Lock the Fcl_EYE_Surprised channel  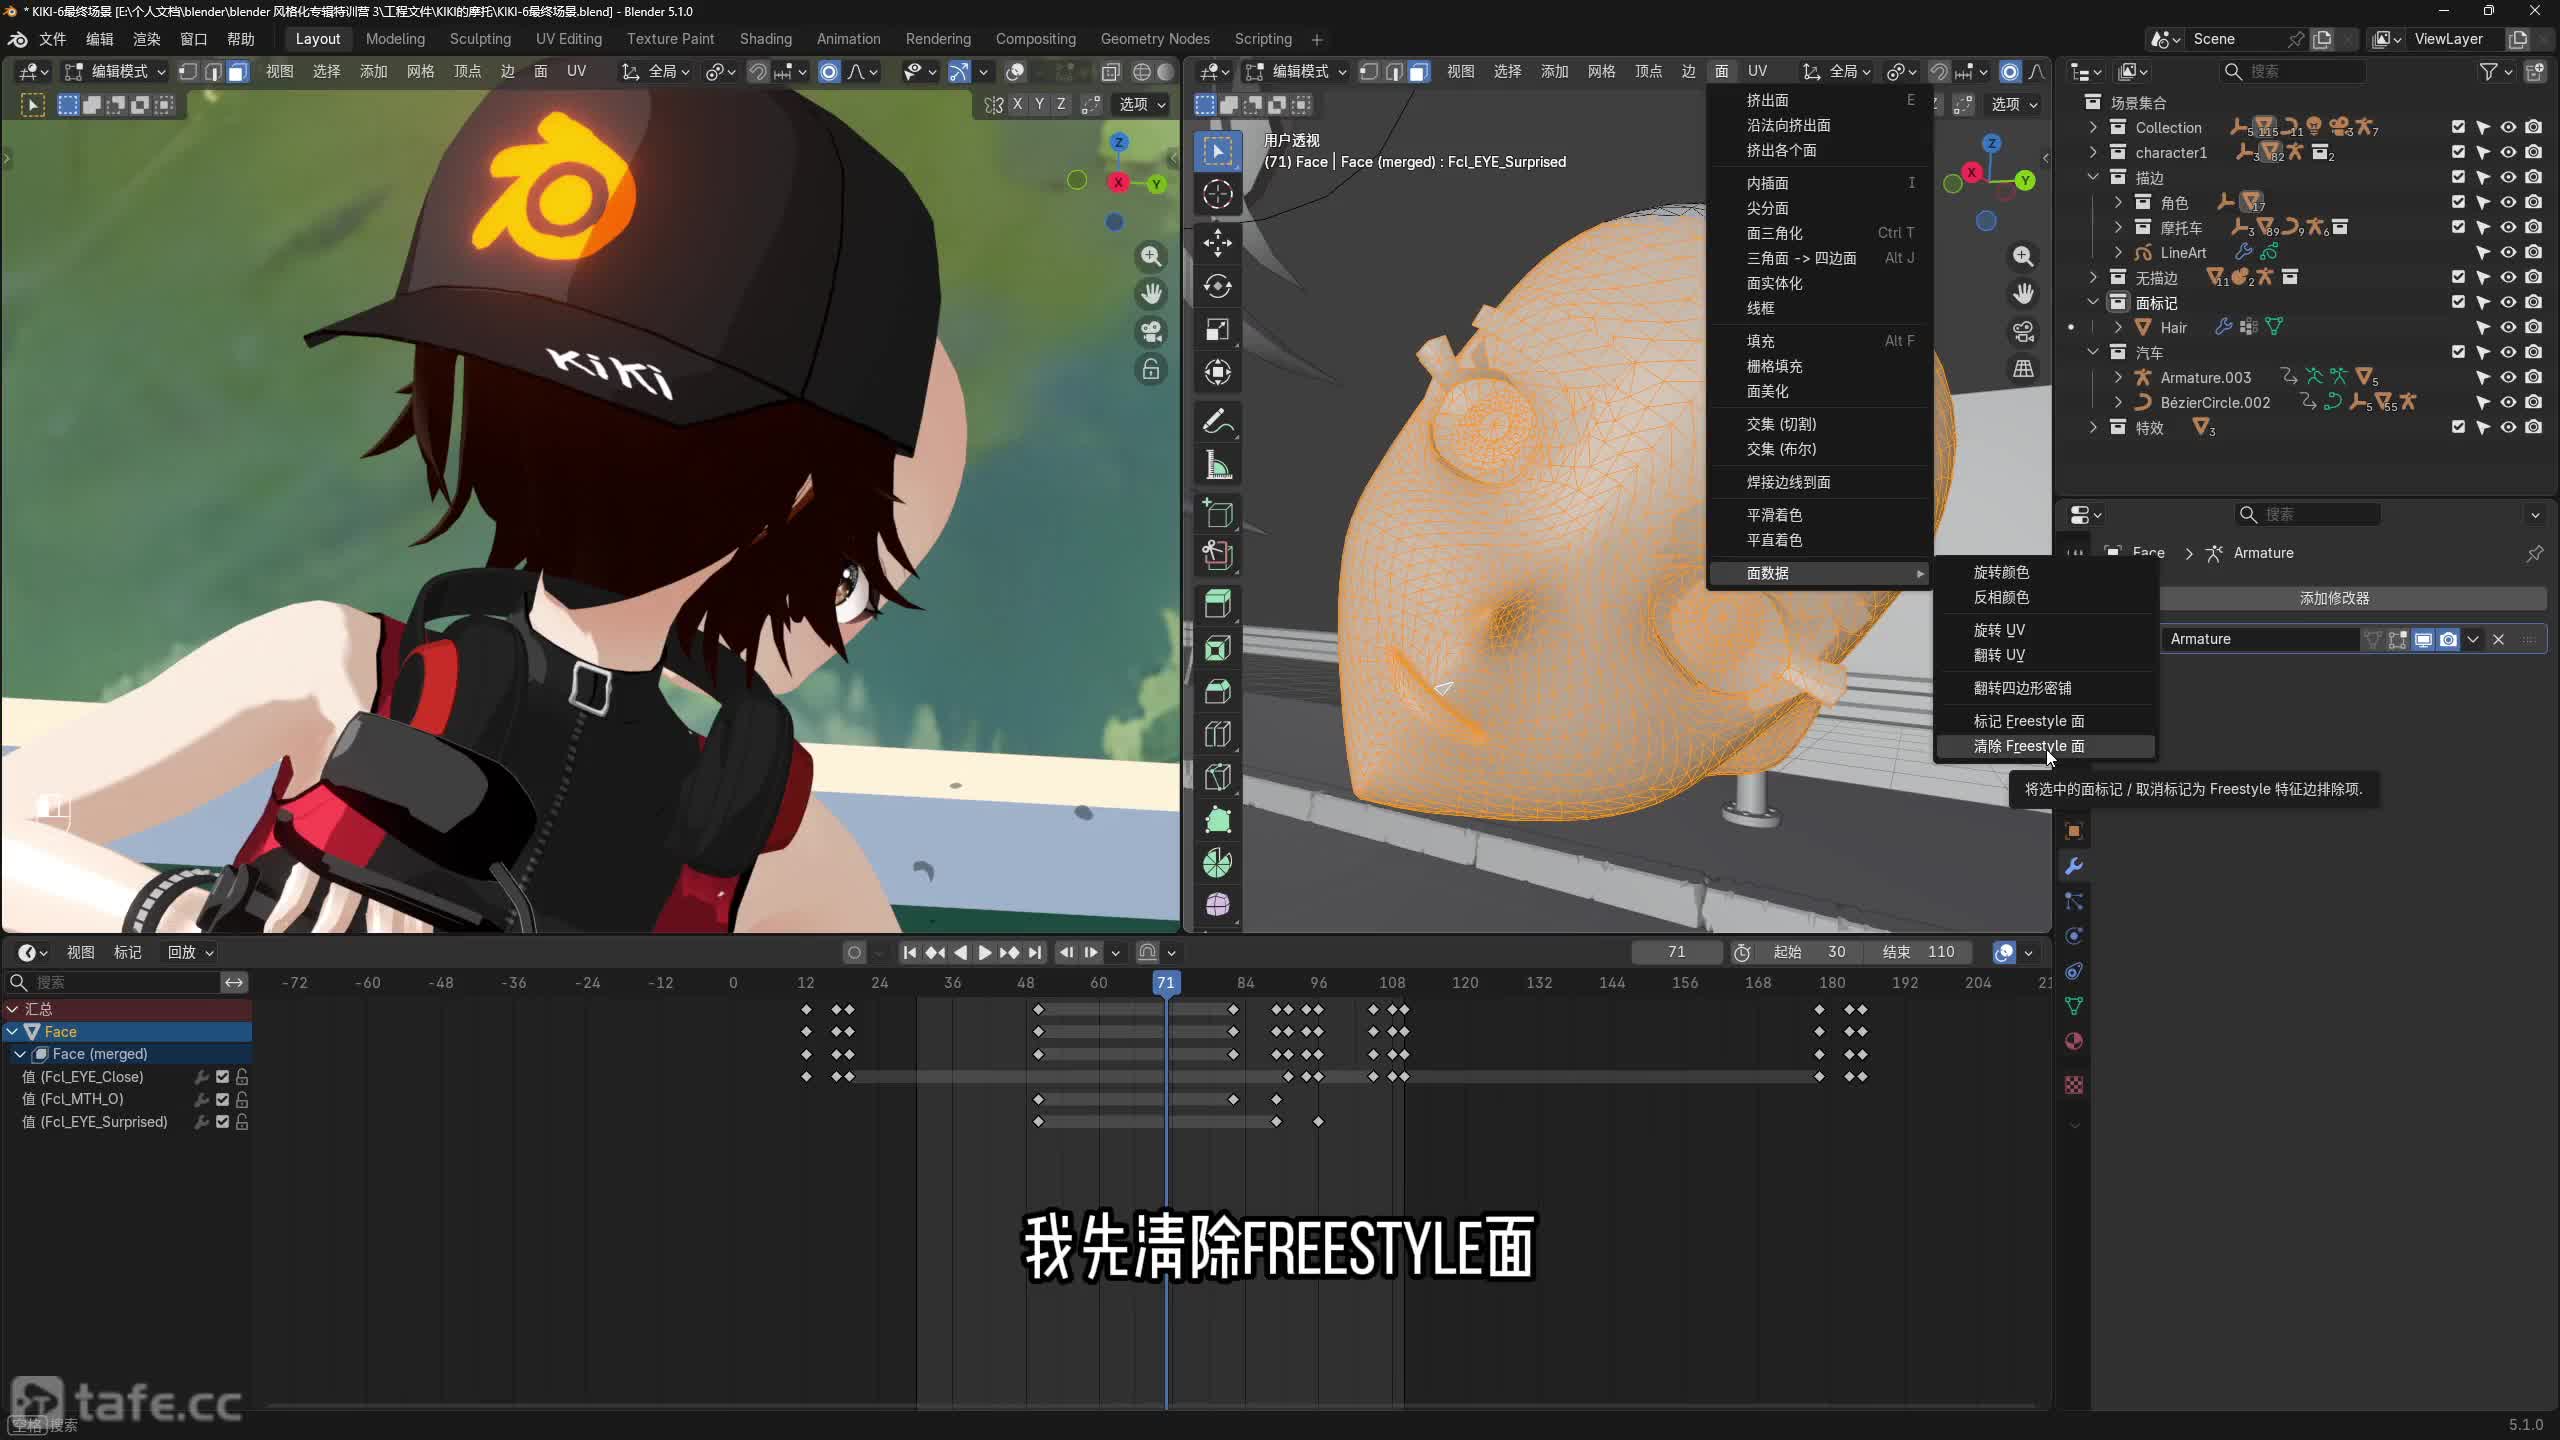click(242, 1122)
